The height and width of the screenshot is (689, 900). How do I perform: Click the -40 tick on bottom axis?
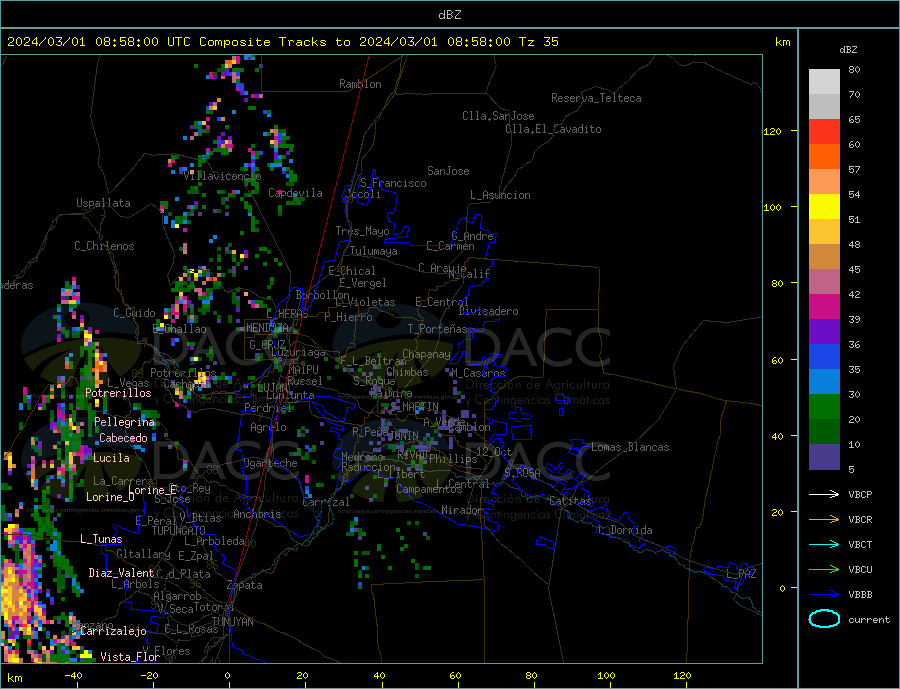pos(73,675)
